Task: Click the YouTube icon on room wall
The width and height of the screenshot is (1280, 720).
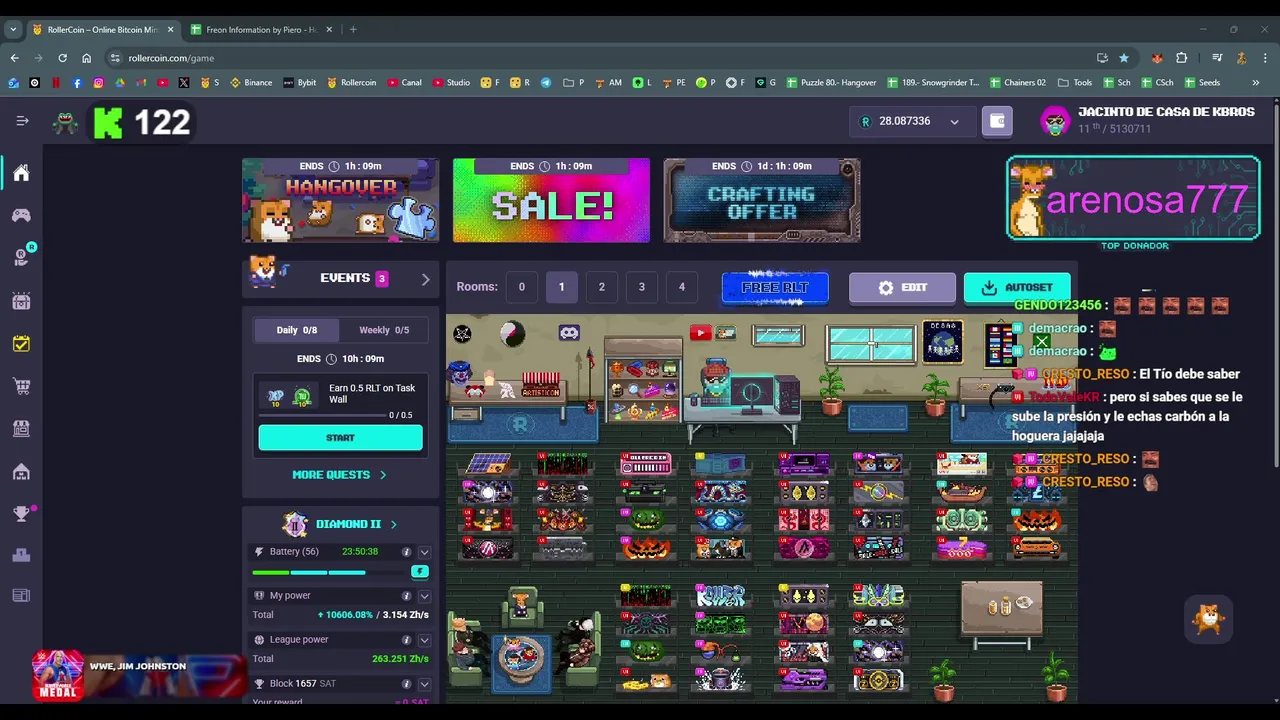Action: click(x=700, y=333)
